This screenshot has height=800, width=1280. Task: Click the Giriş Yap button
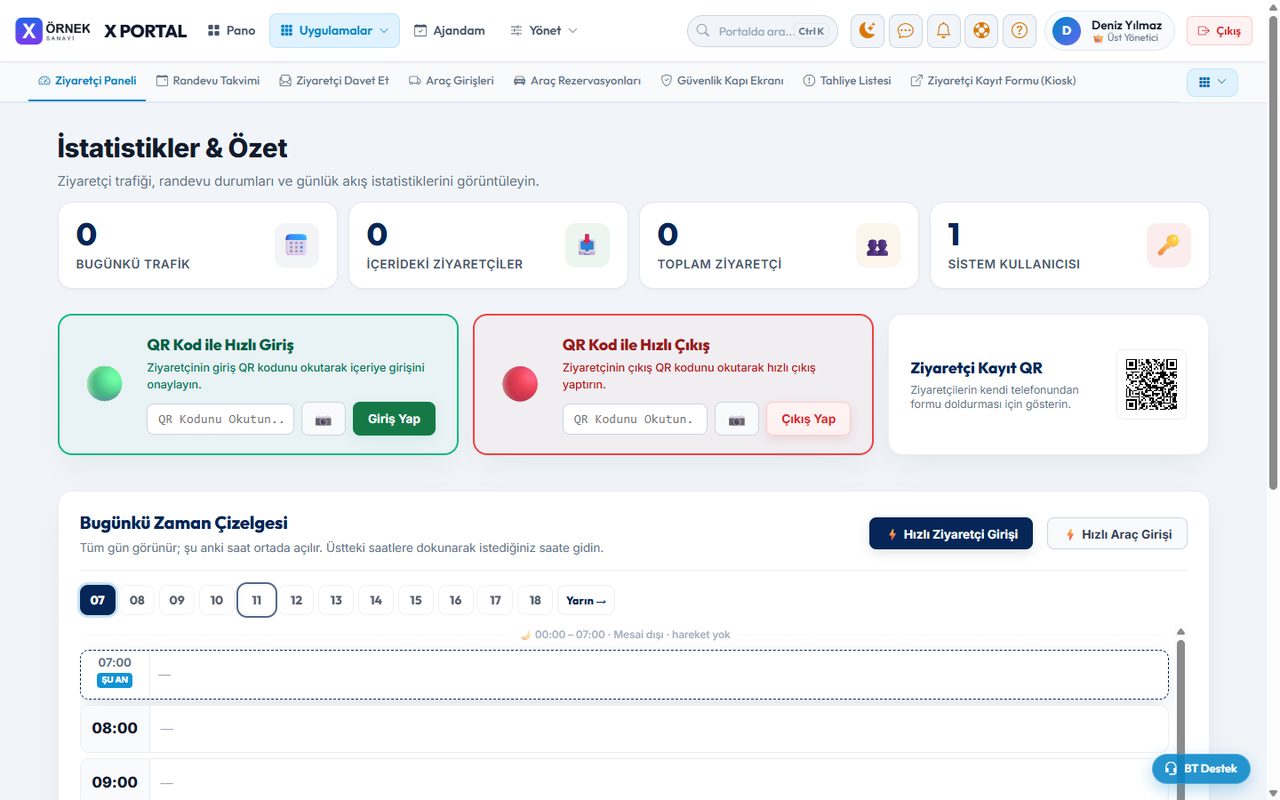click(394, 419)
